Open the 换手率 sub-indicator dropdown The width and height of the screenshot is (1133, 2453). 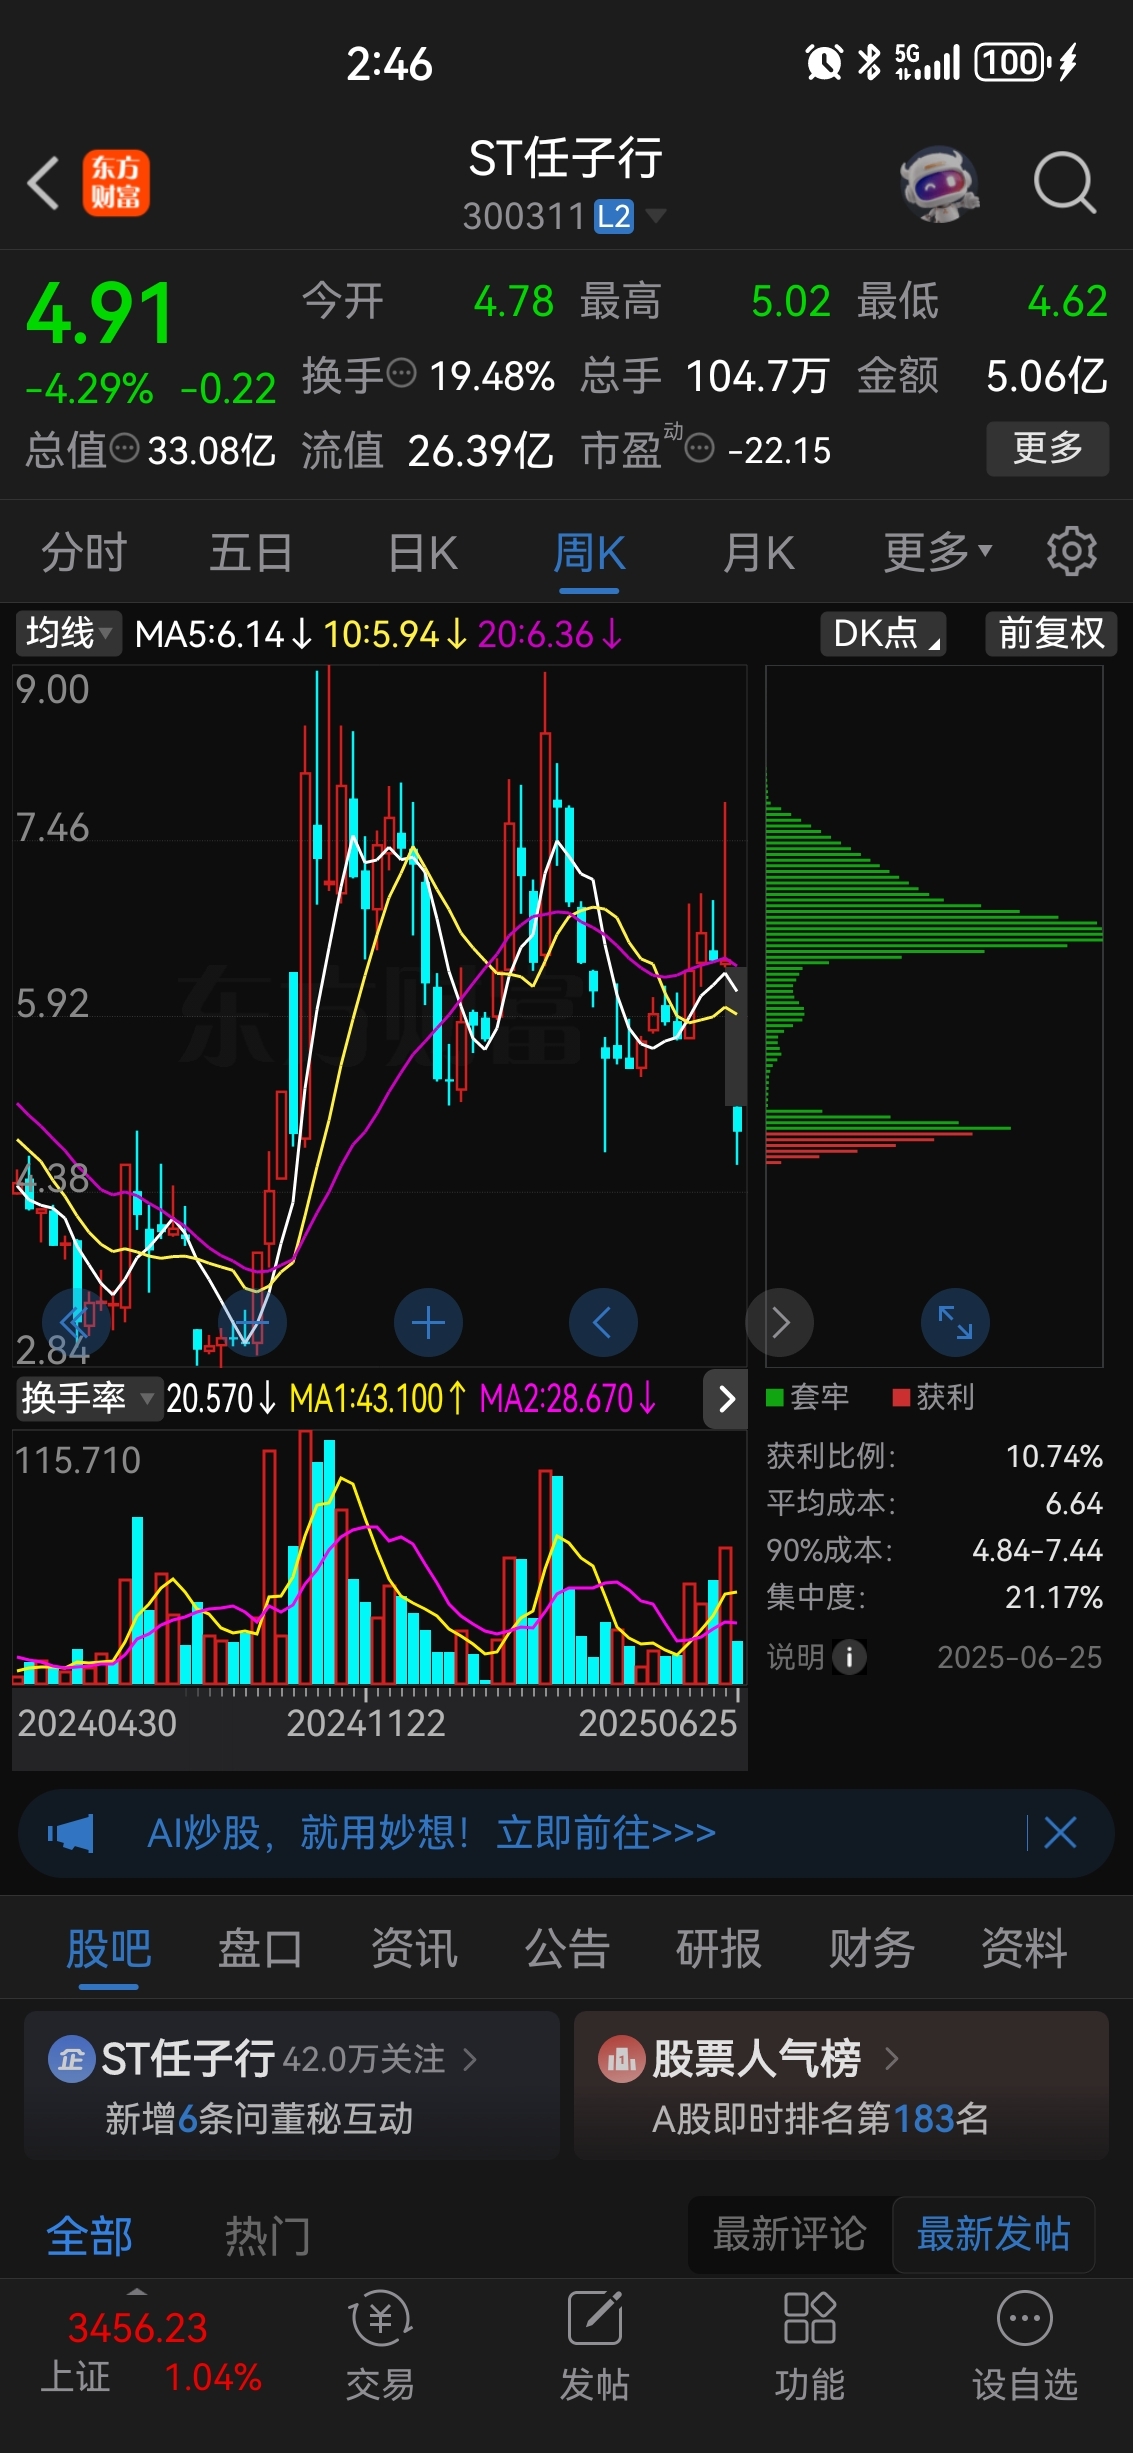pyautogui.click(x=88, y=1397)
